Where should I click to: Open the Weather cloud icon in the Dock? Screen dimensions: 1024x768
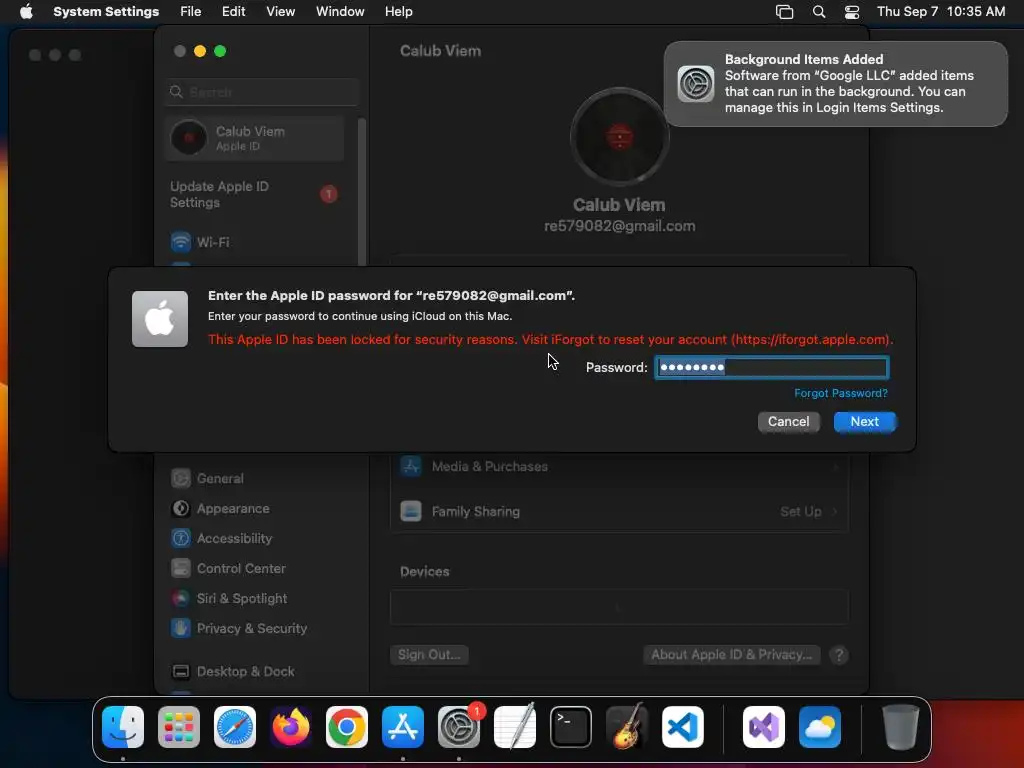[x=820, y=727]
